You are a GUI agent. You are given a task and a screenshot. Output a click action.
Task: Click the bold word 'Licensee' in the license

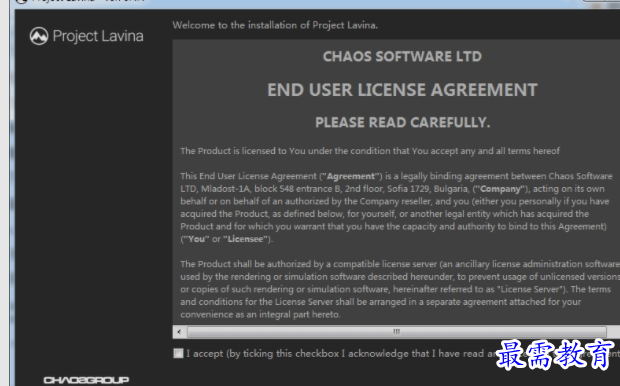click(x=245, y=239)
